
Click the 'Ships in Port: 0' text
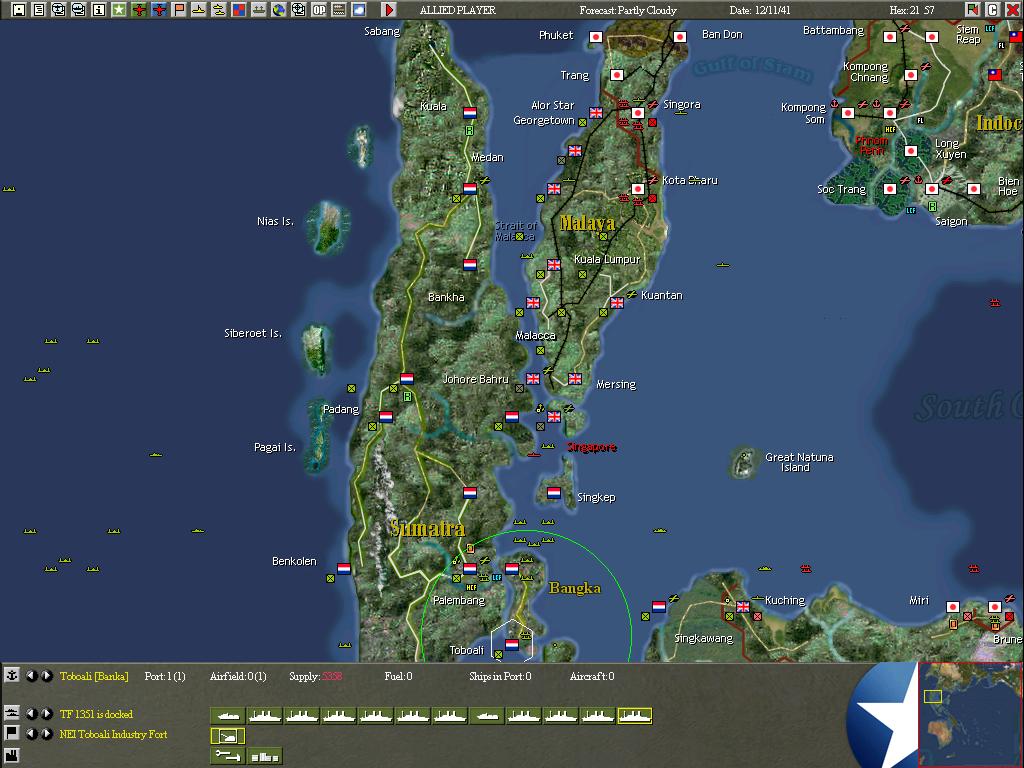[x=500, y=676]
